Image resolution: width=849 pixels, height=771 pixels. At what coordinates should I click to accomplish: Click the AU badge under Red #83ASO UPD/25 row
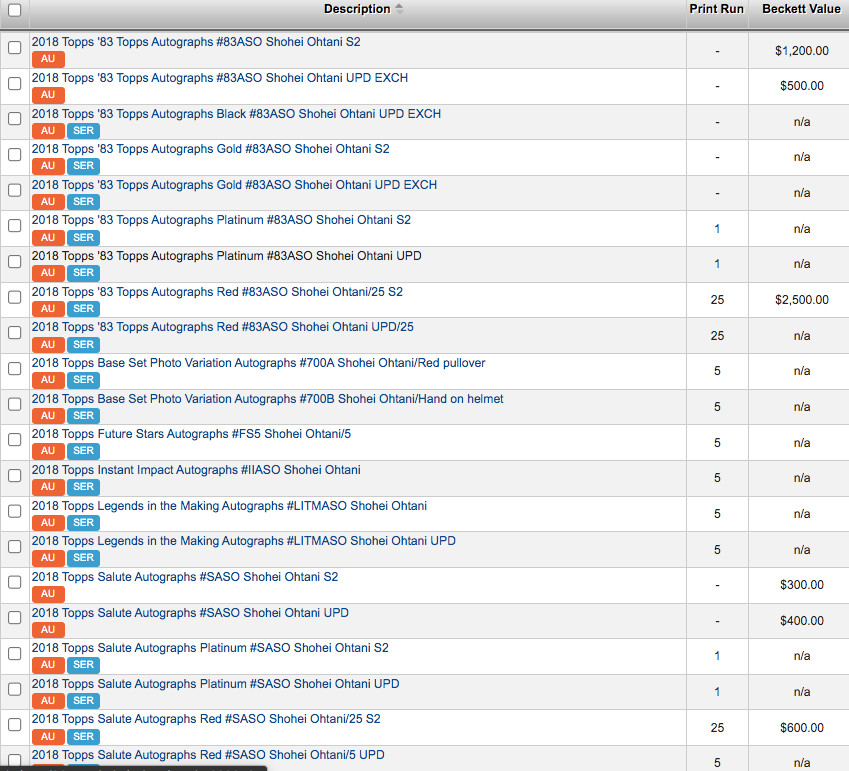tap(48, 344)
